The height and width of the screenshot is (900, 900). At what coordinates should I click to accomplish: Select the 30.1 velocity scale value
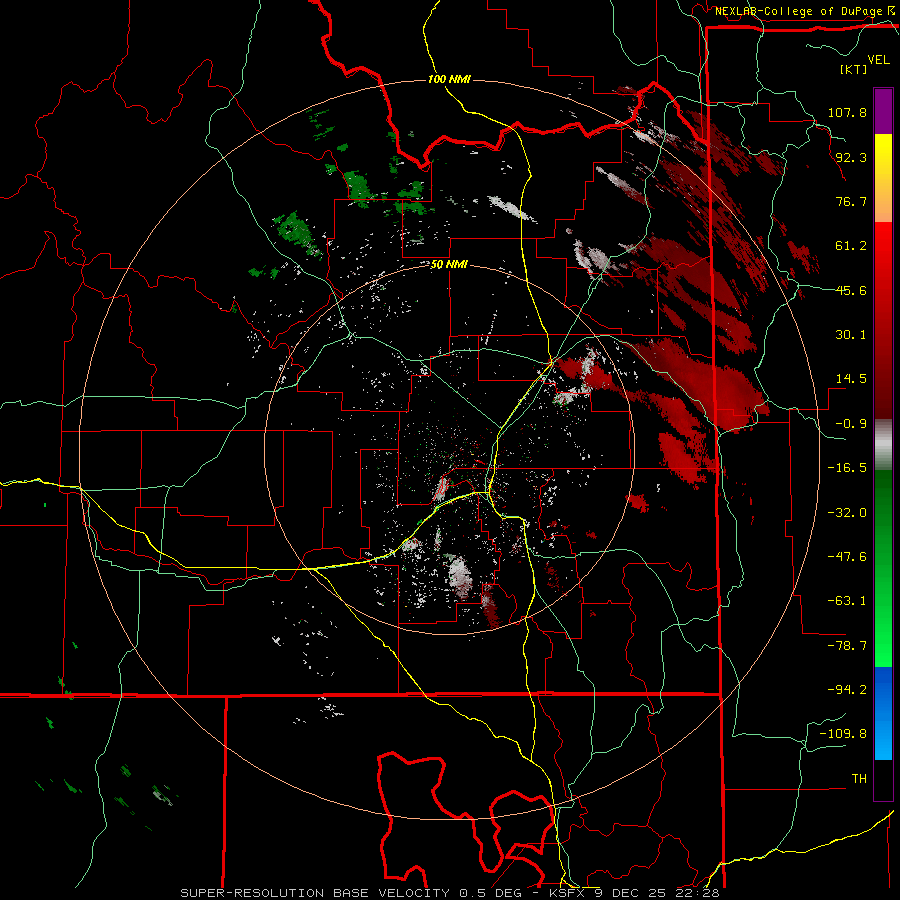click(x=851, y=335)
